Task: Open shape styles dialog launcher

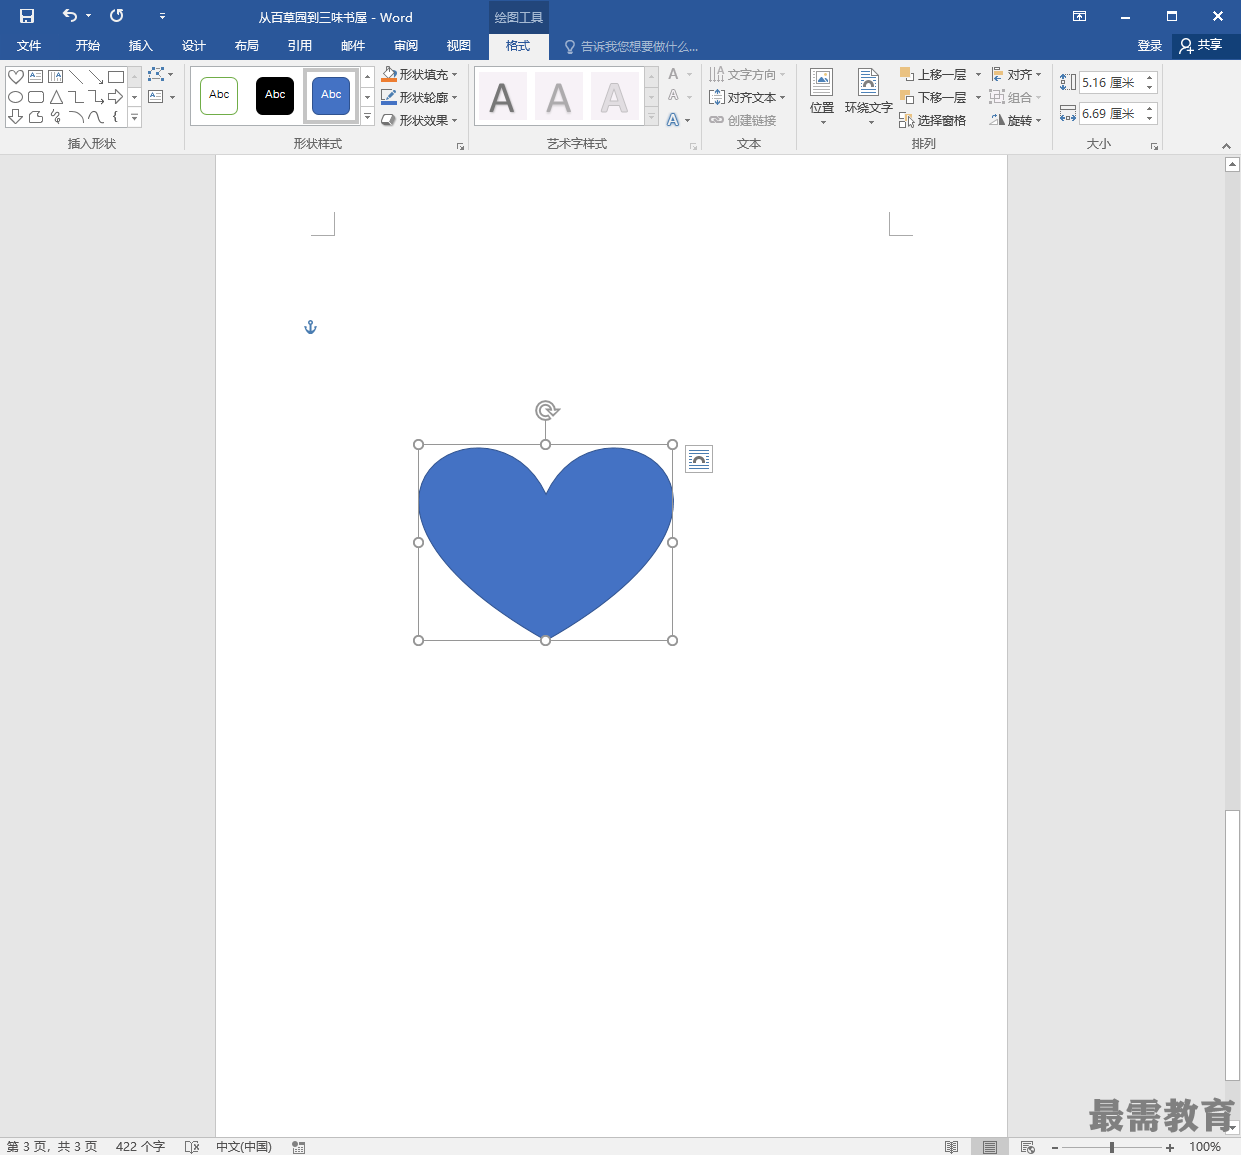Action: click(460, 146)
